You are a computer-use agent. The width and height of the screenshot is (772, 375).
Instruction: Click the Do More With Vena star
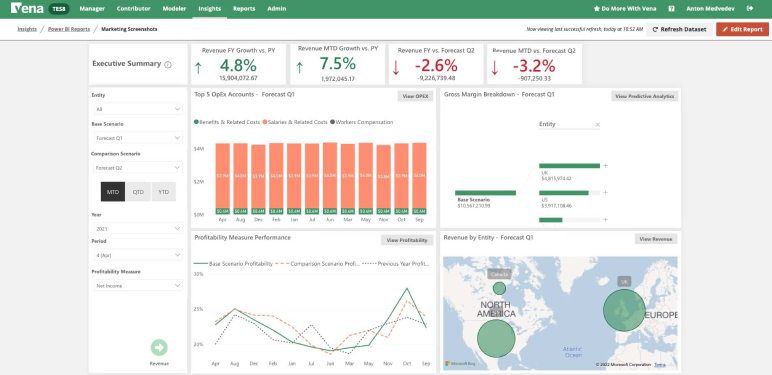pos(596,9)
